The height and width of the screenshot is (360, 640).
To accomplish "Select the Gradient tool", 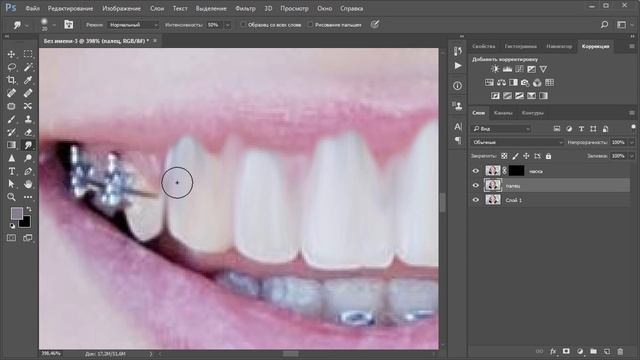I will [11, 145].
